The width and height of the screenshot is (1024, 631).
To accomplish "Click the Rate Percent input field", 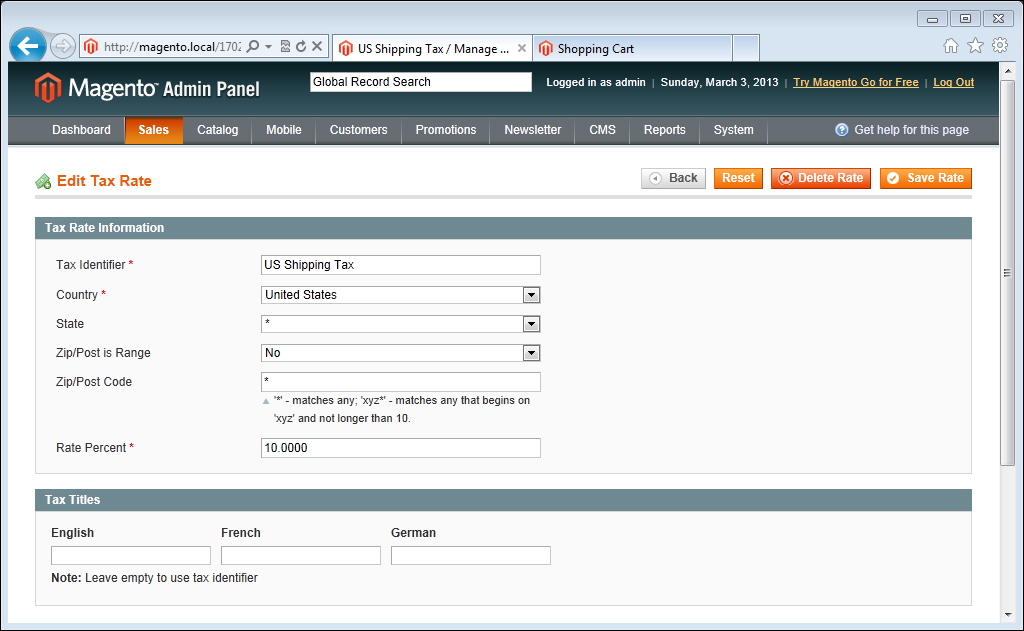I will [400, 448].
